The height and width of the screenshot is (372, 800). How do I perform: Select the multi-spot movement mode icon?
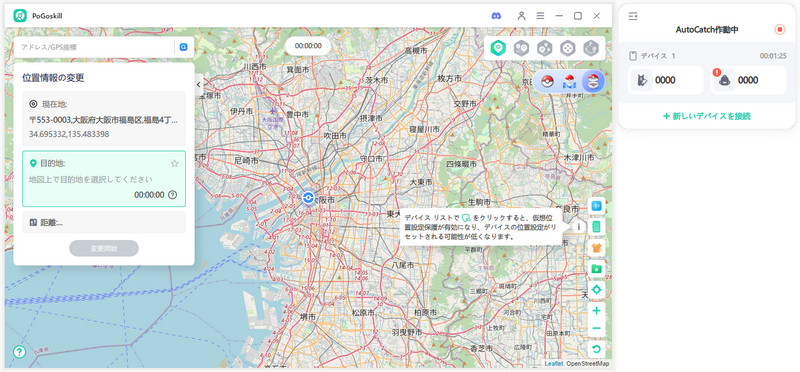pos(544,48)
